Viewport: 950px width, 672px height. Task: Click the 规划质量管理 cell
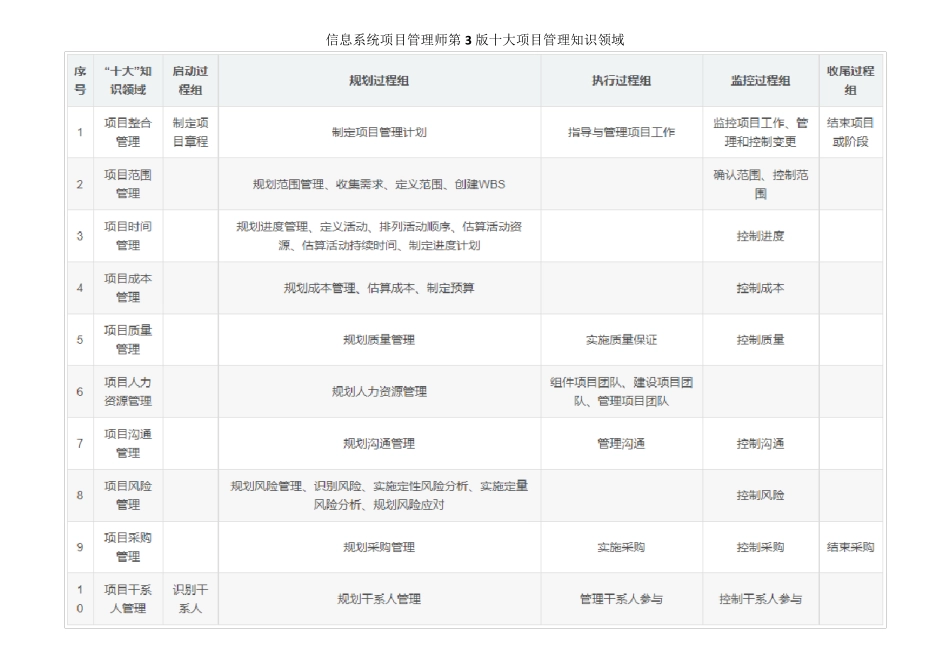point(379,339)
